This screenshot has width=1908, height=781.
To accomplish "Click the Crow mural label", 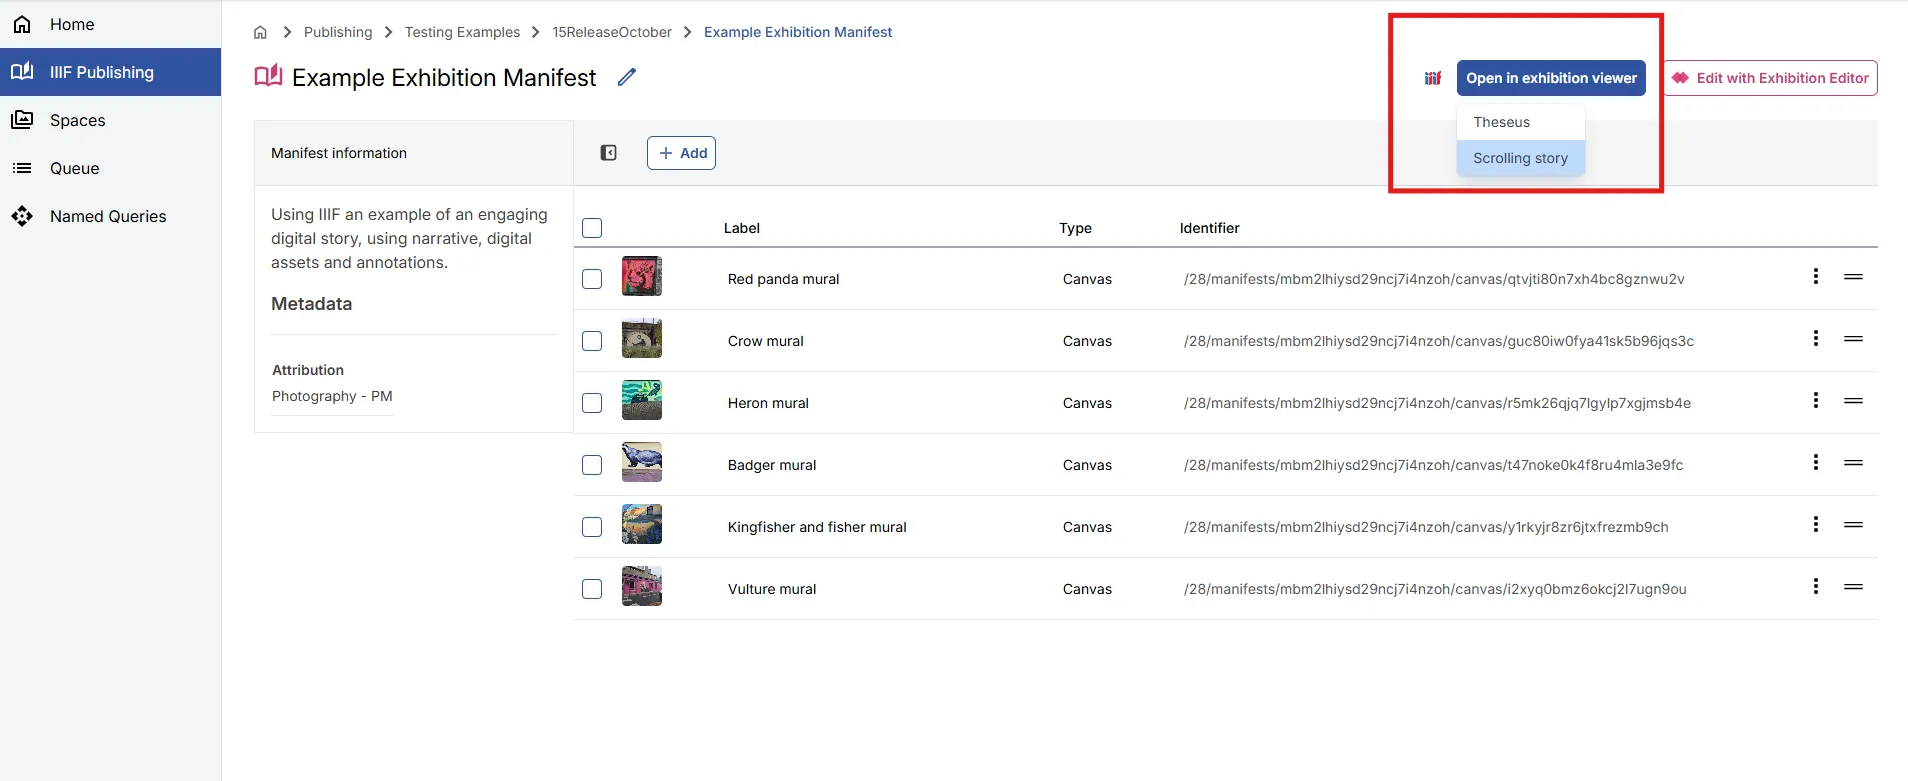I will coord(766,341).
